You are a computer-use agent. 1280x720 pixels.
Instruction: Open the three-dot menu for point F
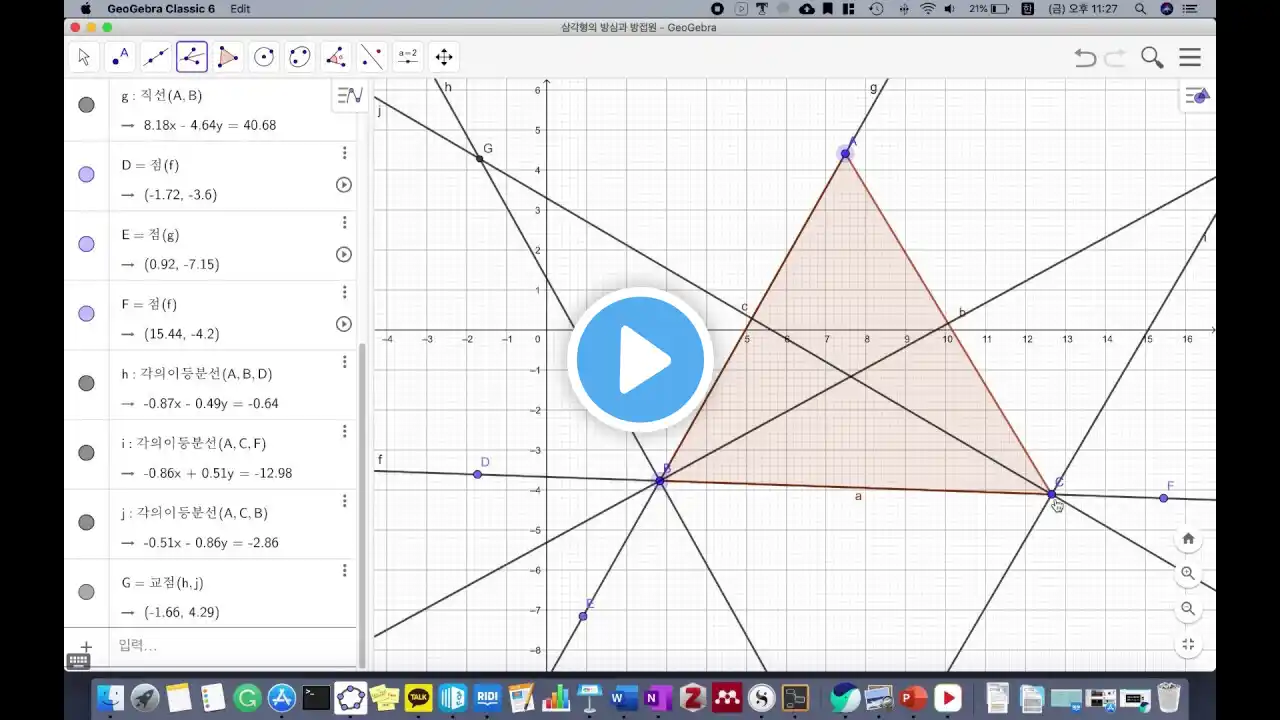point(344,292)
